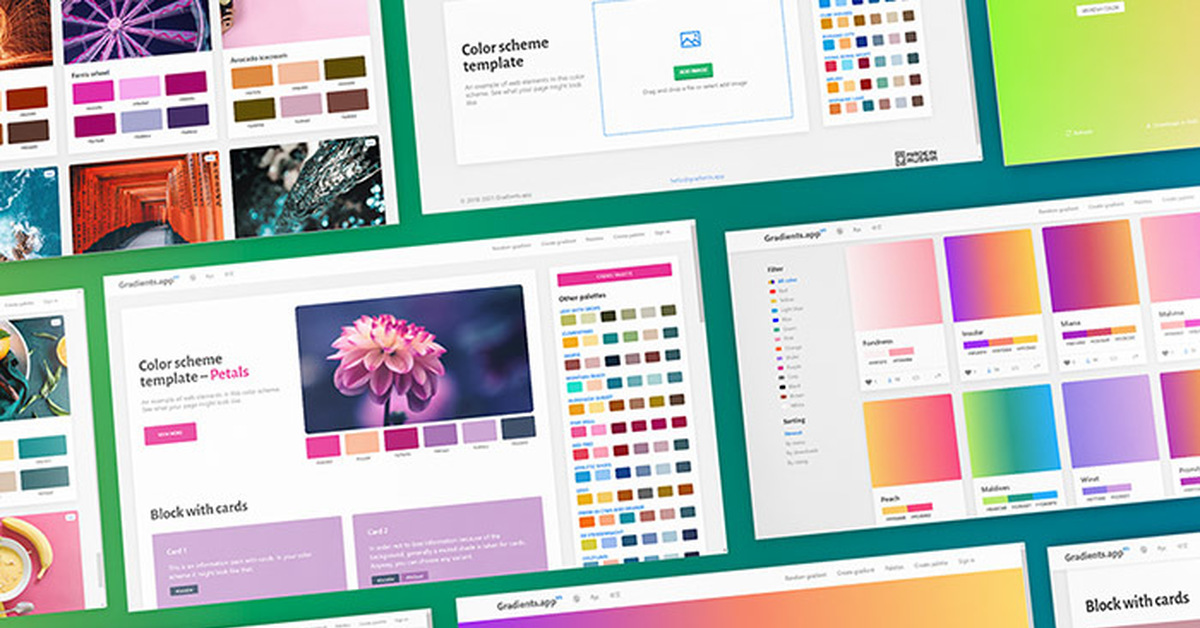The image size is (1200, 628).
Task: Select the Green color filter
Action: (786, 329)
